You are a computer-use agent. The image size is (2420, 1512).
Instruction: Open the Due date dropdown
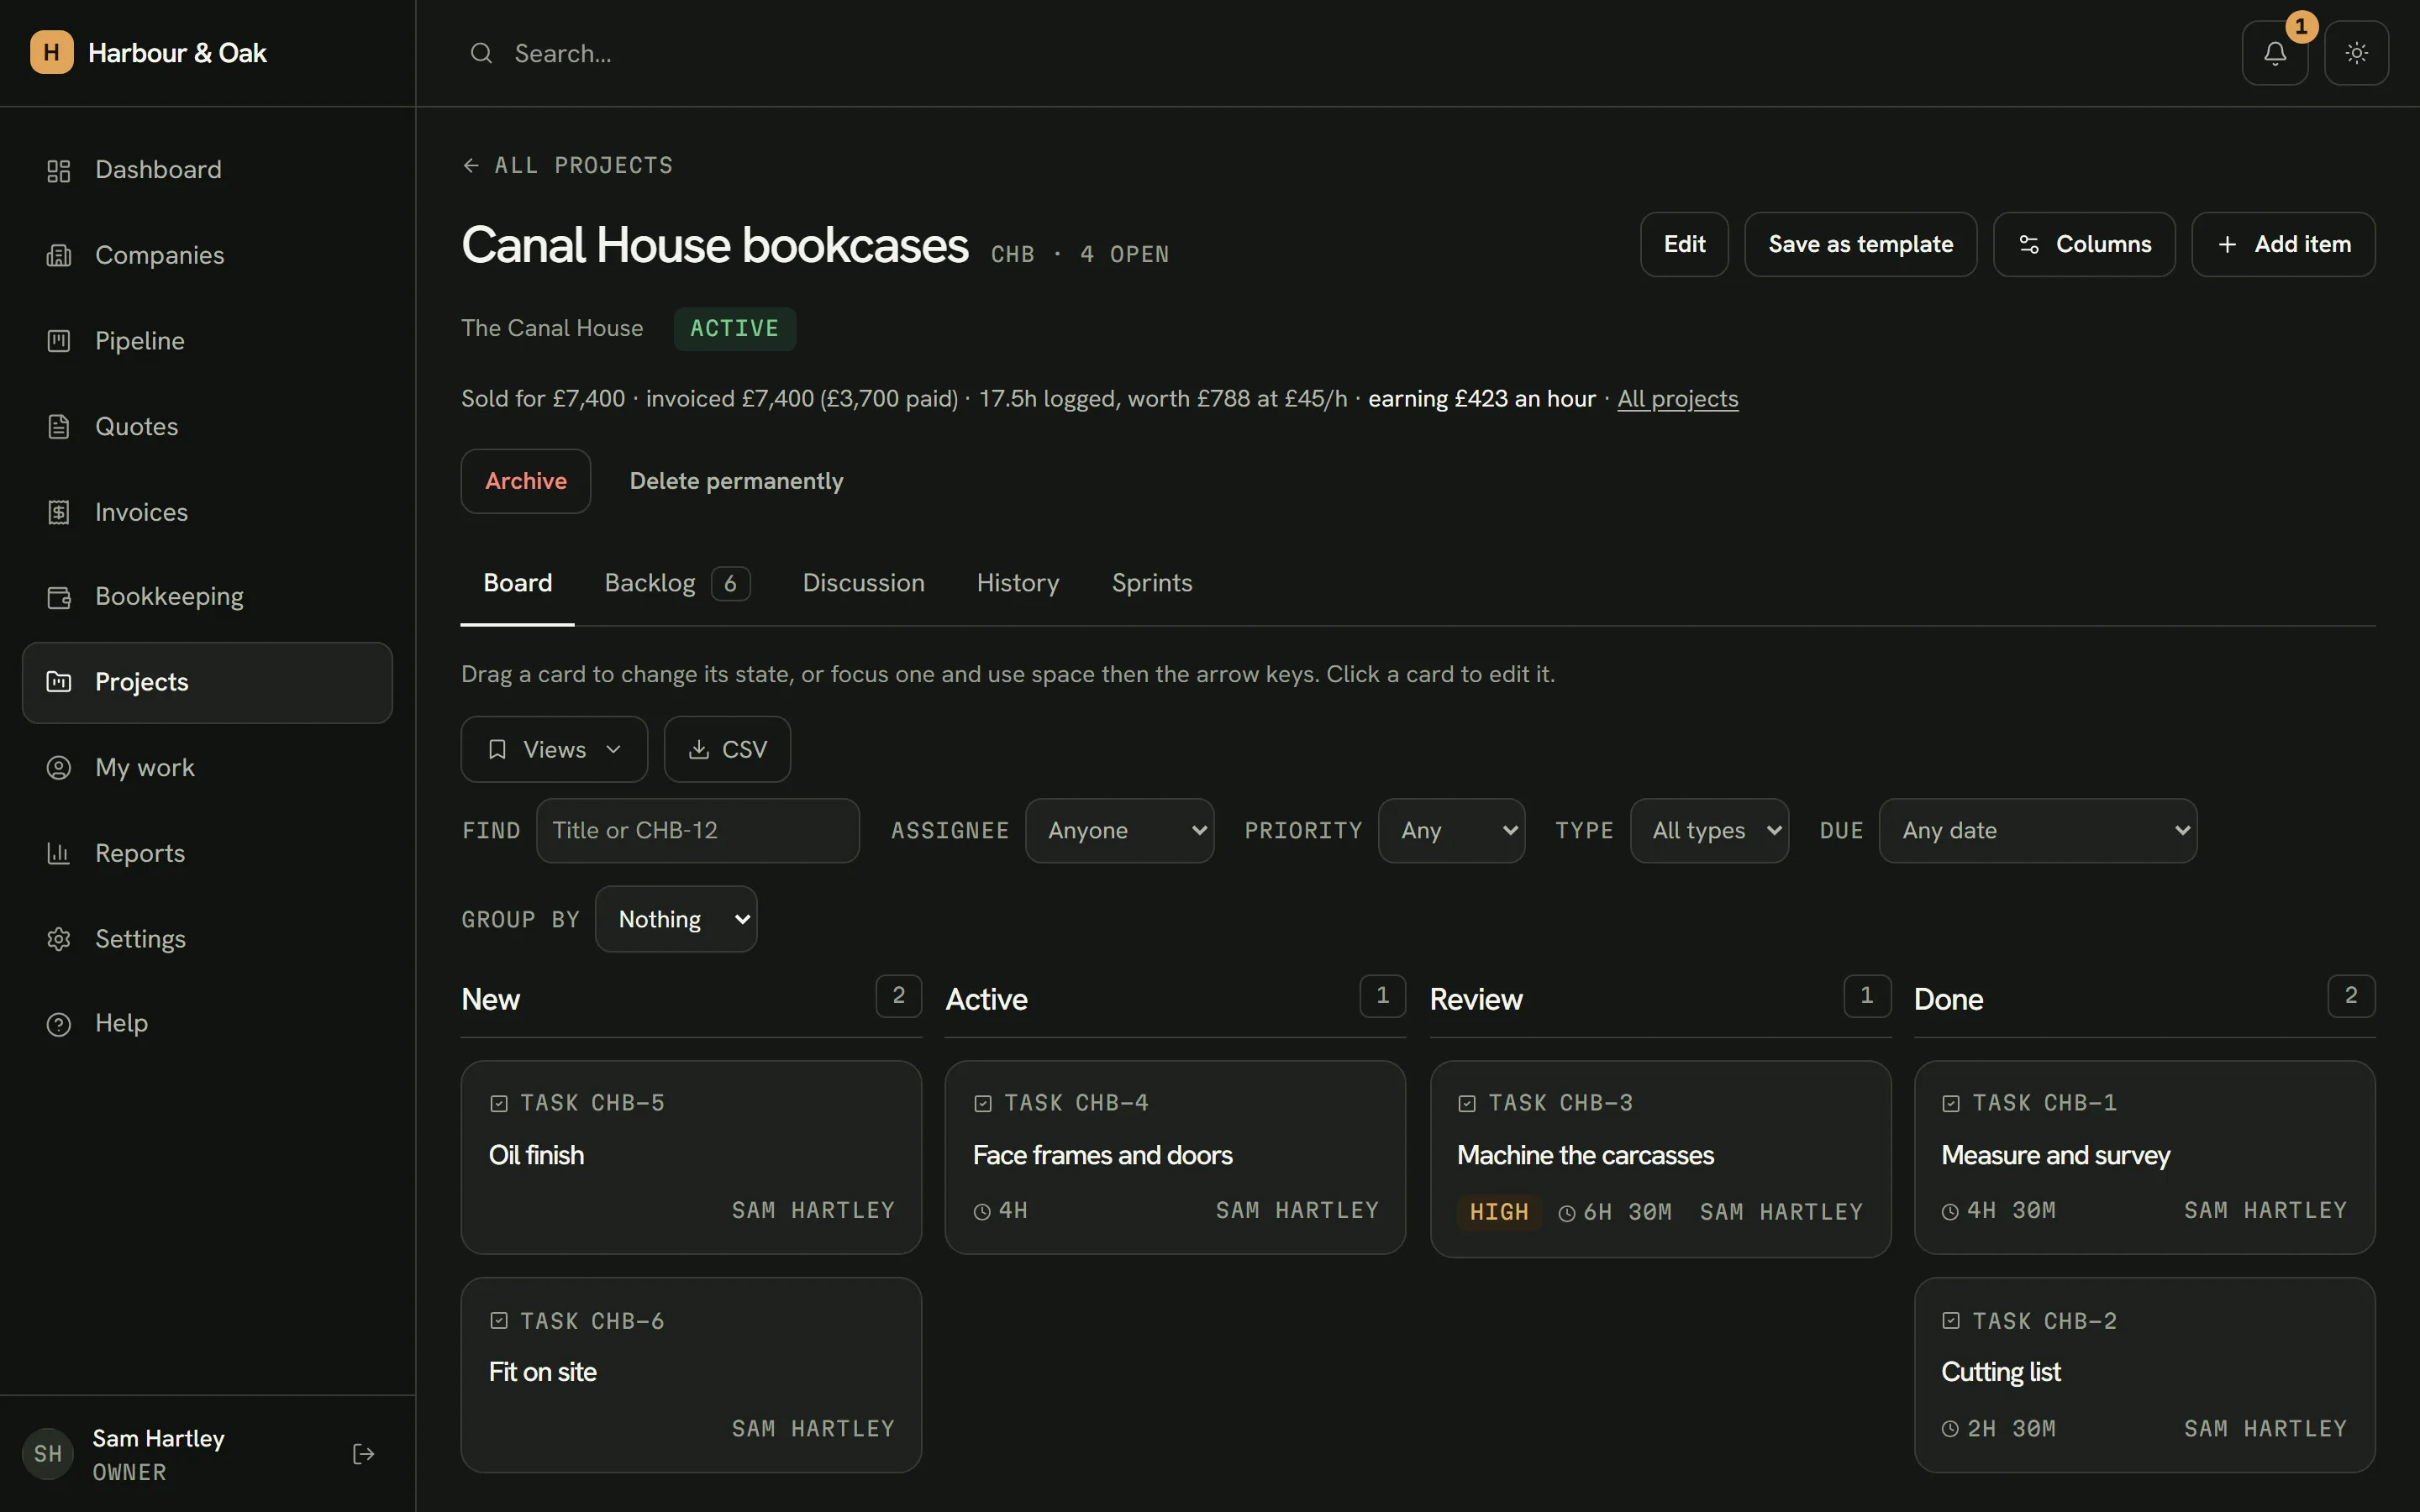(x=2037, y=830)
